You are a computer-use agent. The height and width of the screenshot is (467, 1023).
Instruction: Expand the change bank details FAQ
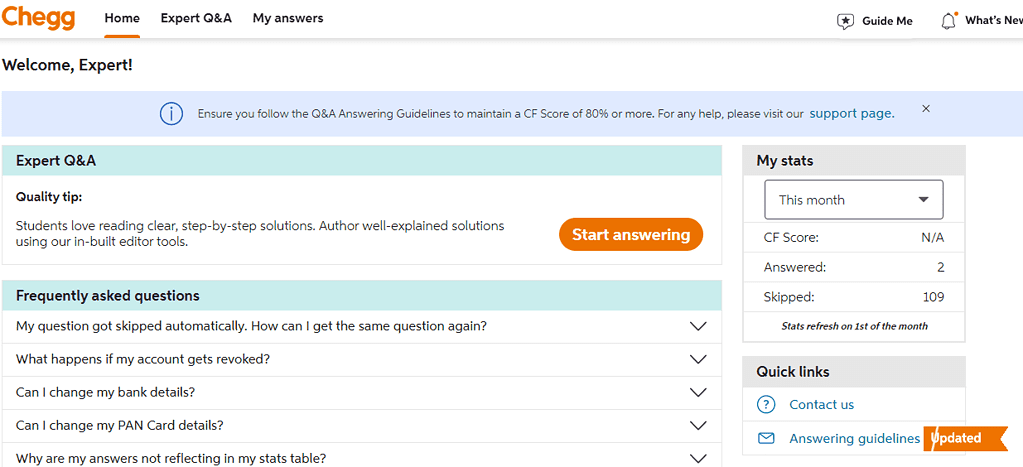click(x=361, y=393)
